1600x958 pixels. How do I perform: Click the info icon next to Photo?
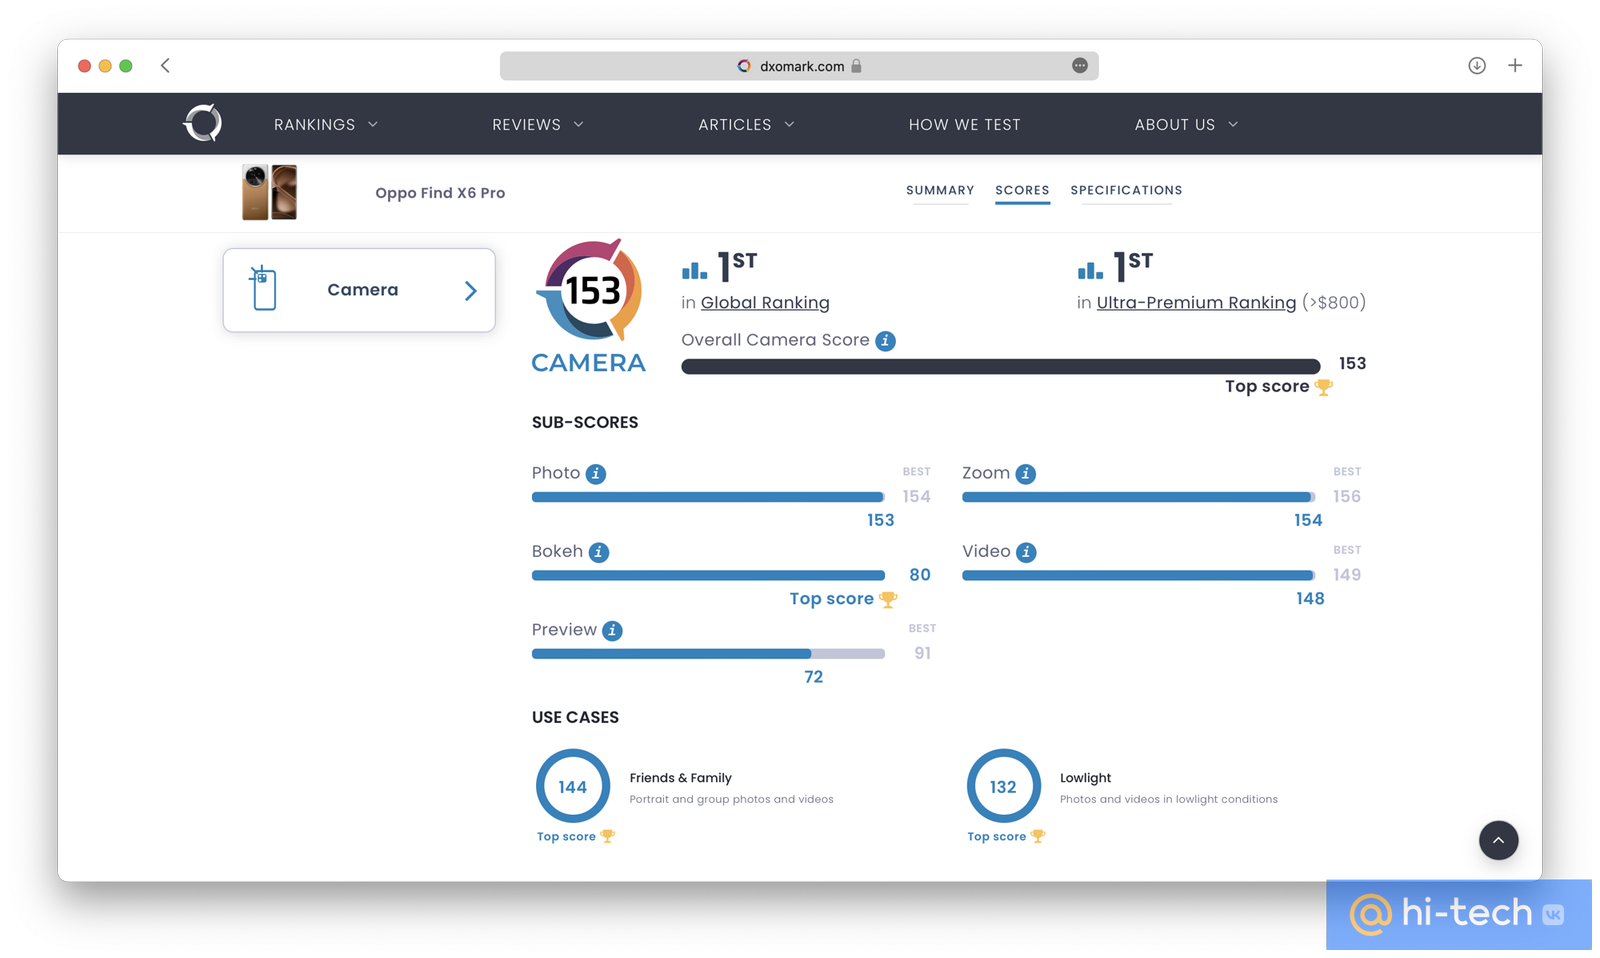[x=596, y=474]
